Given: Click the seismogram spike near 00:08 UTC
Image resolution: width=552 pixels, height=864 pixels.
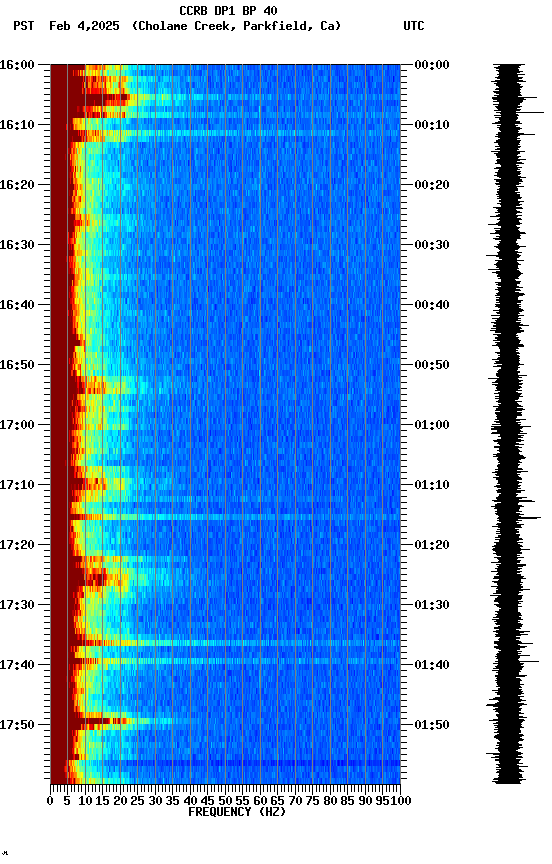Looking at the screenshot, I should 532,112.
